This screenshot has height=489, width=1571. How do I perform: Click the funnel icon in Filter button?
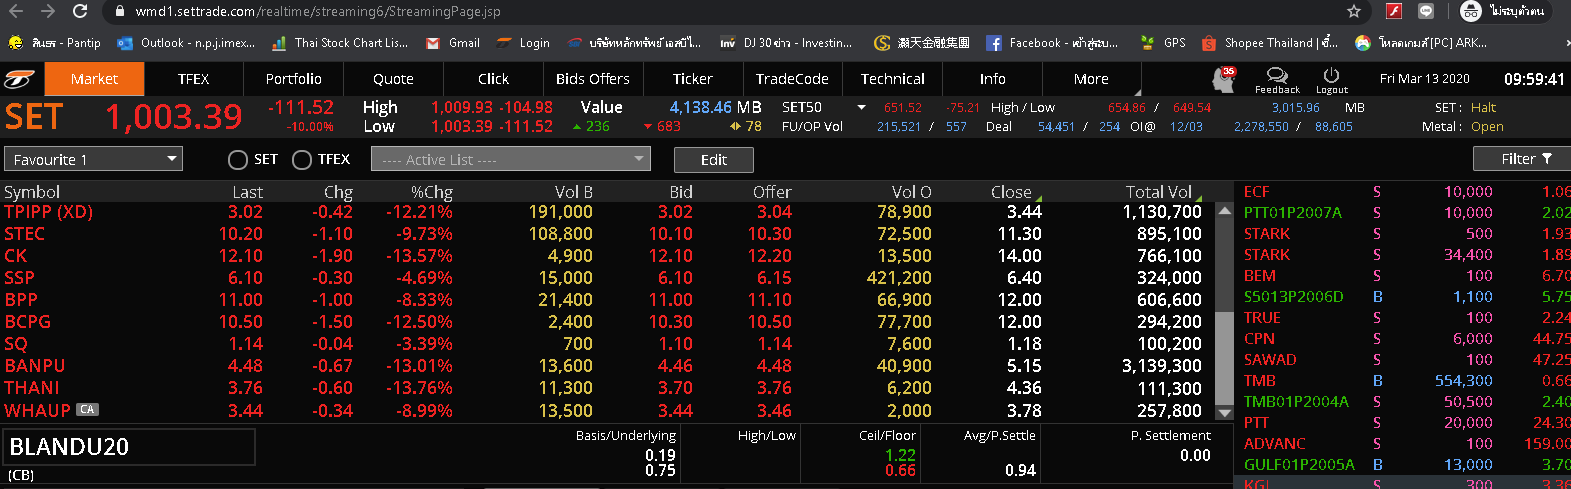(1547, 158)
